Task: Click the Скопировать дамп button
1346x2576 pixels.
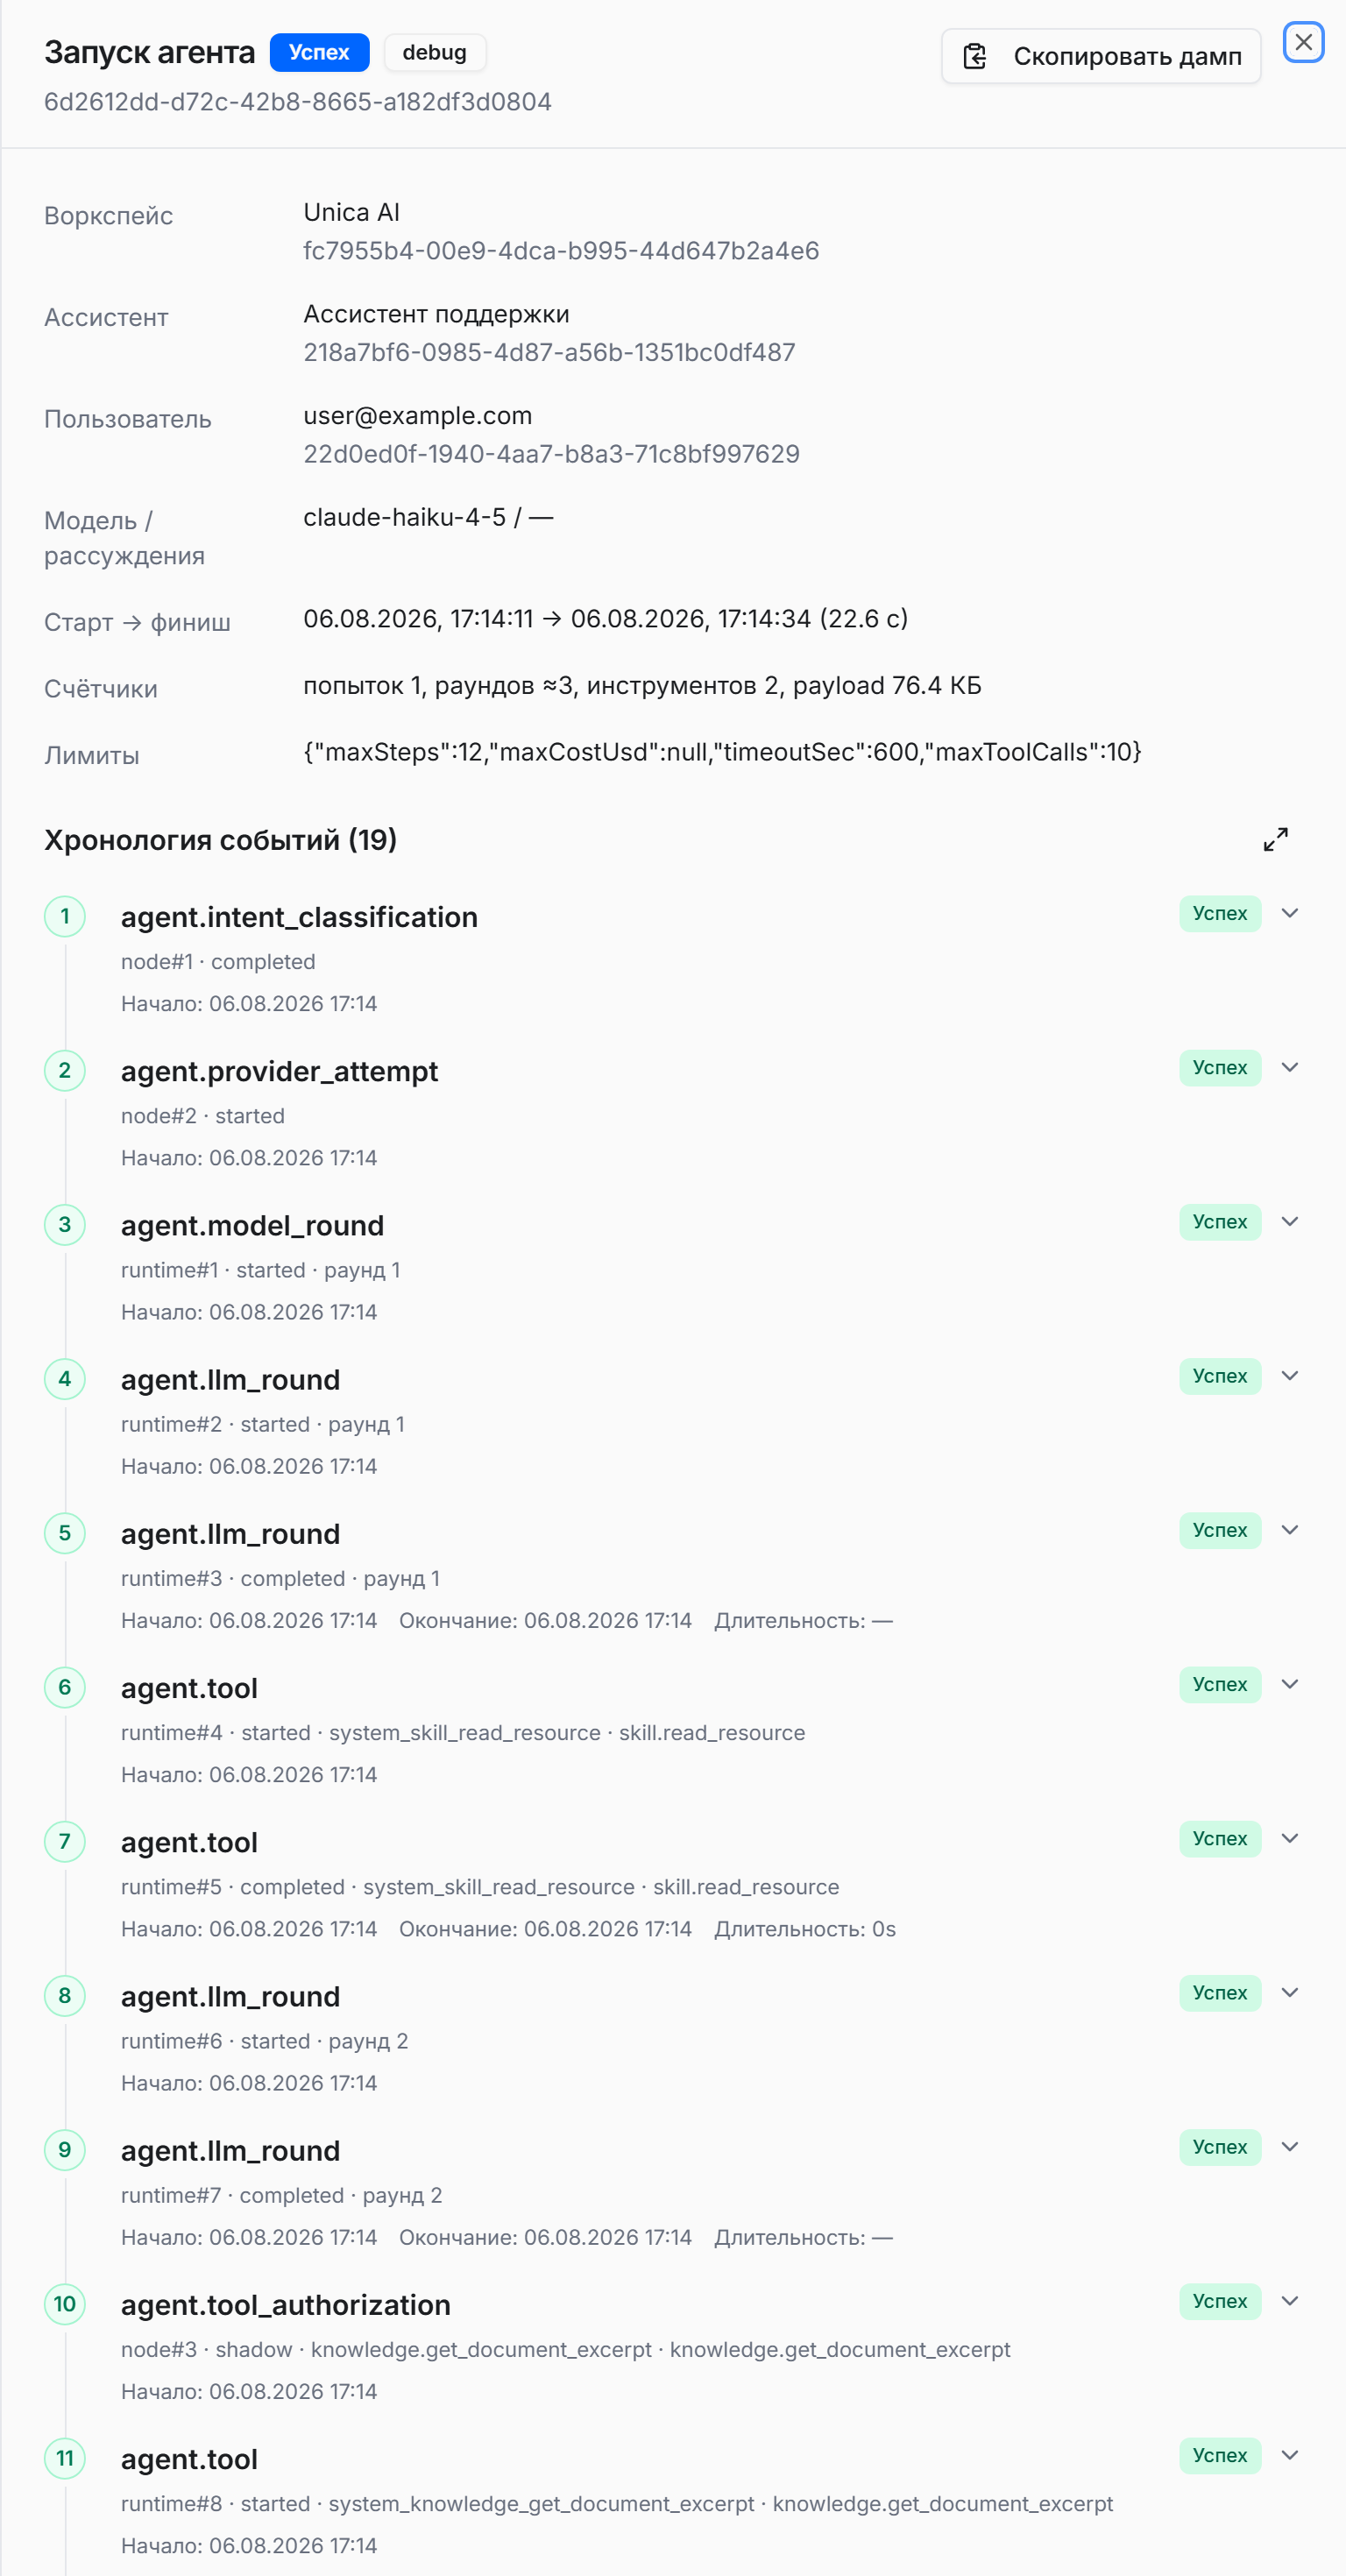Action: pos(1101,56)
